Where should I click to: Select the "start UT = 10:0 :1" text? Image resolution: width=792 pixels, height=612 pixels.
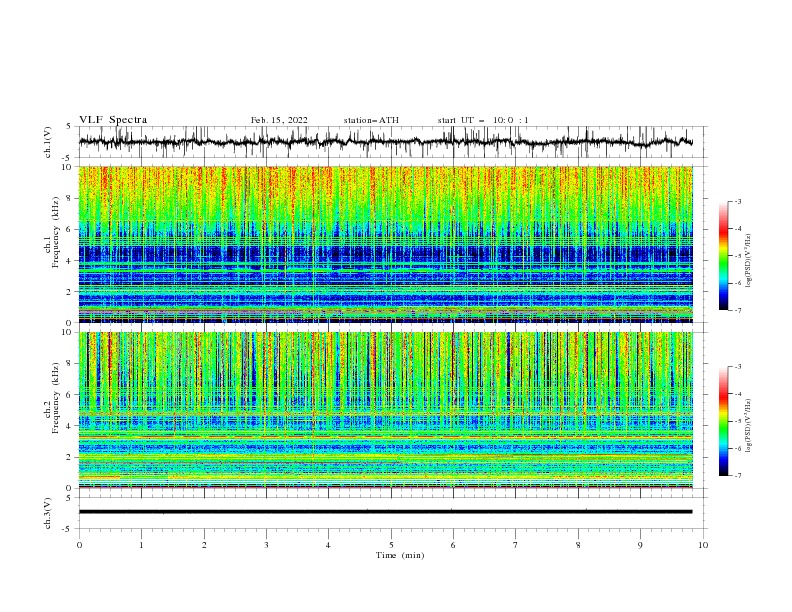tap(483, 120)
